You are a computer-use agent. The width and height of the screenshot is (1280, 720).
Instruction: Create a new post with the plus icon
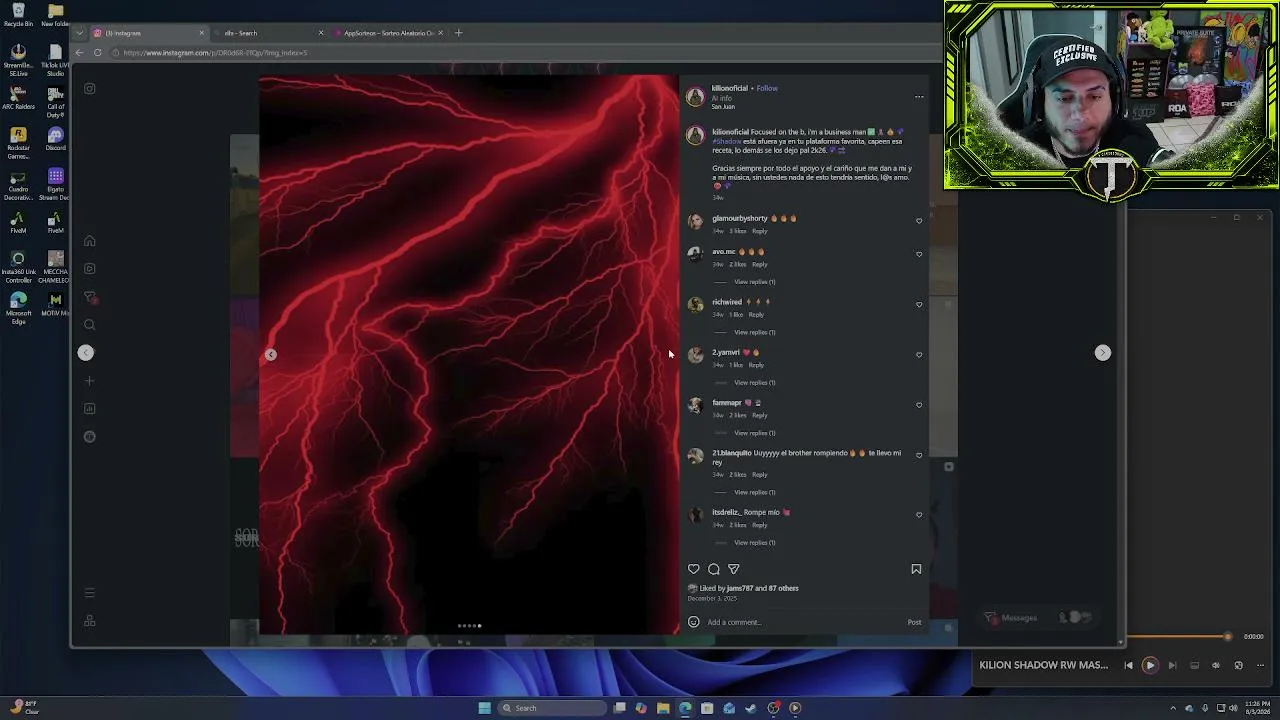[89, 380]
